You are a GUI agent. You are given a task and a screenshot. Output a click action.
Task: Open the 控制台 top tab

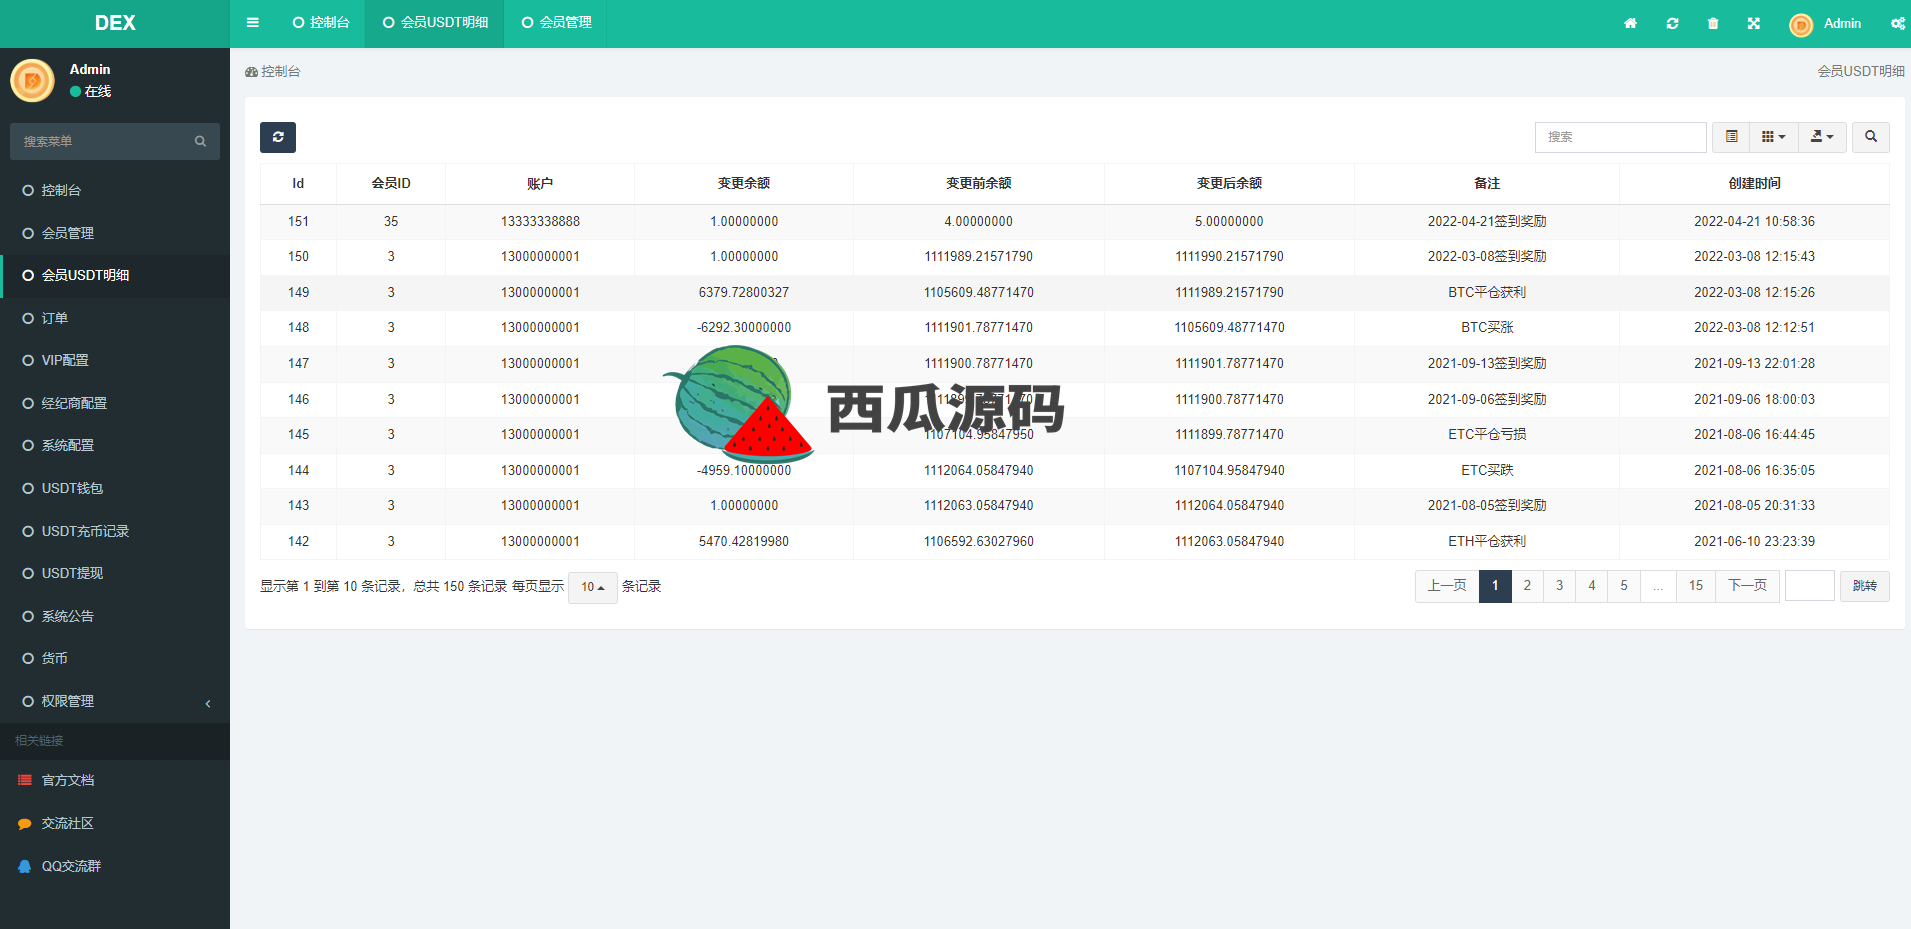pos(321,23)
